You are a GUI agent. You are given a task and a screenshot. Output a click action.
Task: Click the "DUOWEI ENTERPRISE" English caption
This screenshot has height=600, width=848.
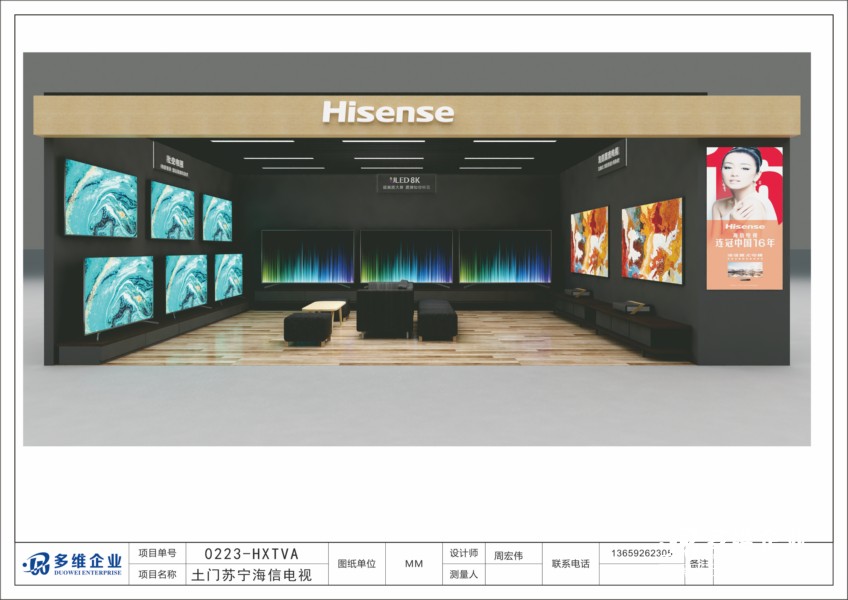pos(88,572)
